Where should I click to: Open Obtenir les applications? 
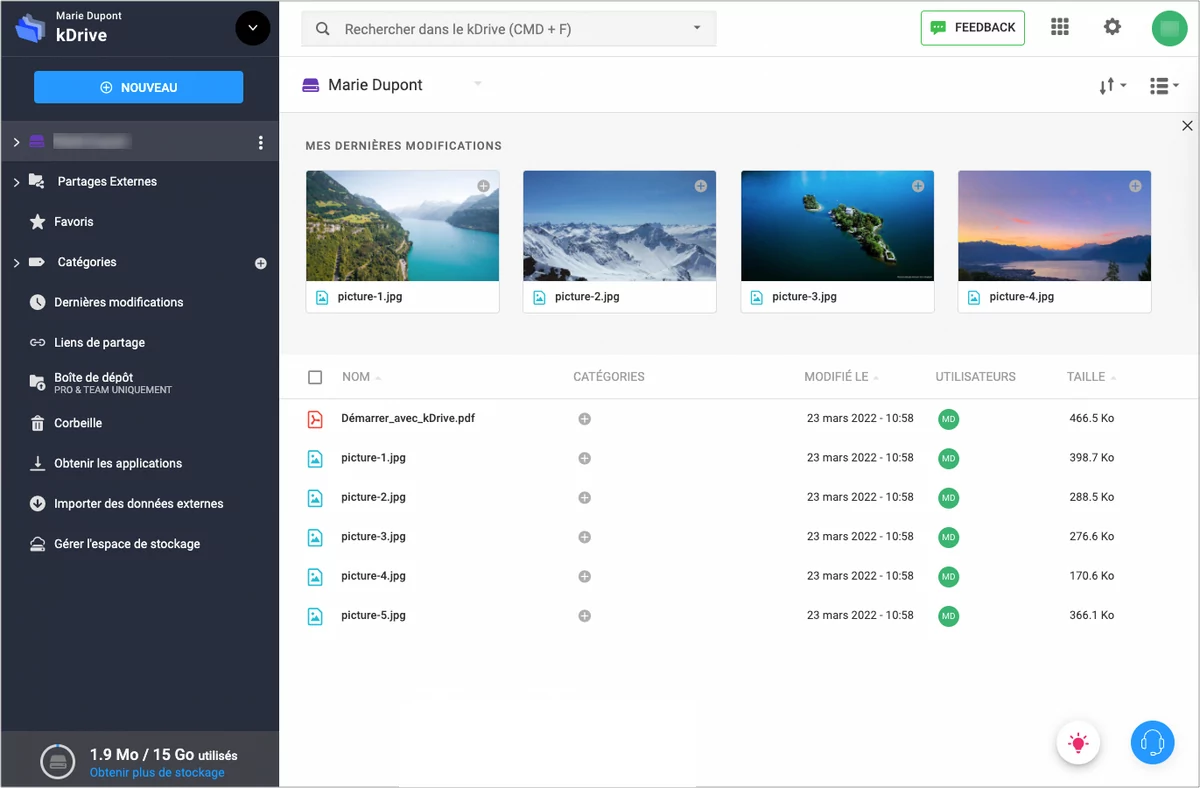[x=118, y=464]
